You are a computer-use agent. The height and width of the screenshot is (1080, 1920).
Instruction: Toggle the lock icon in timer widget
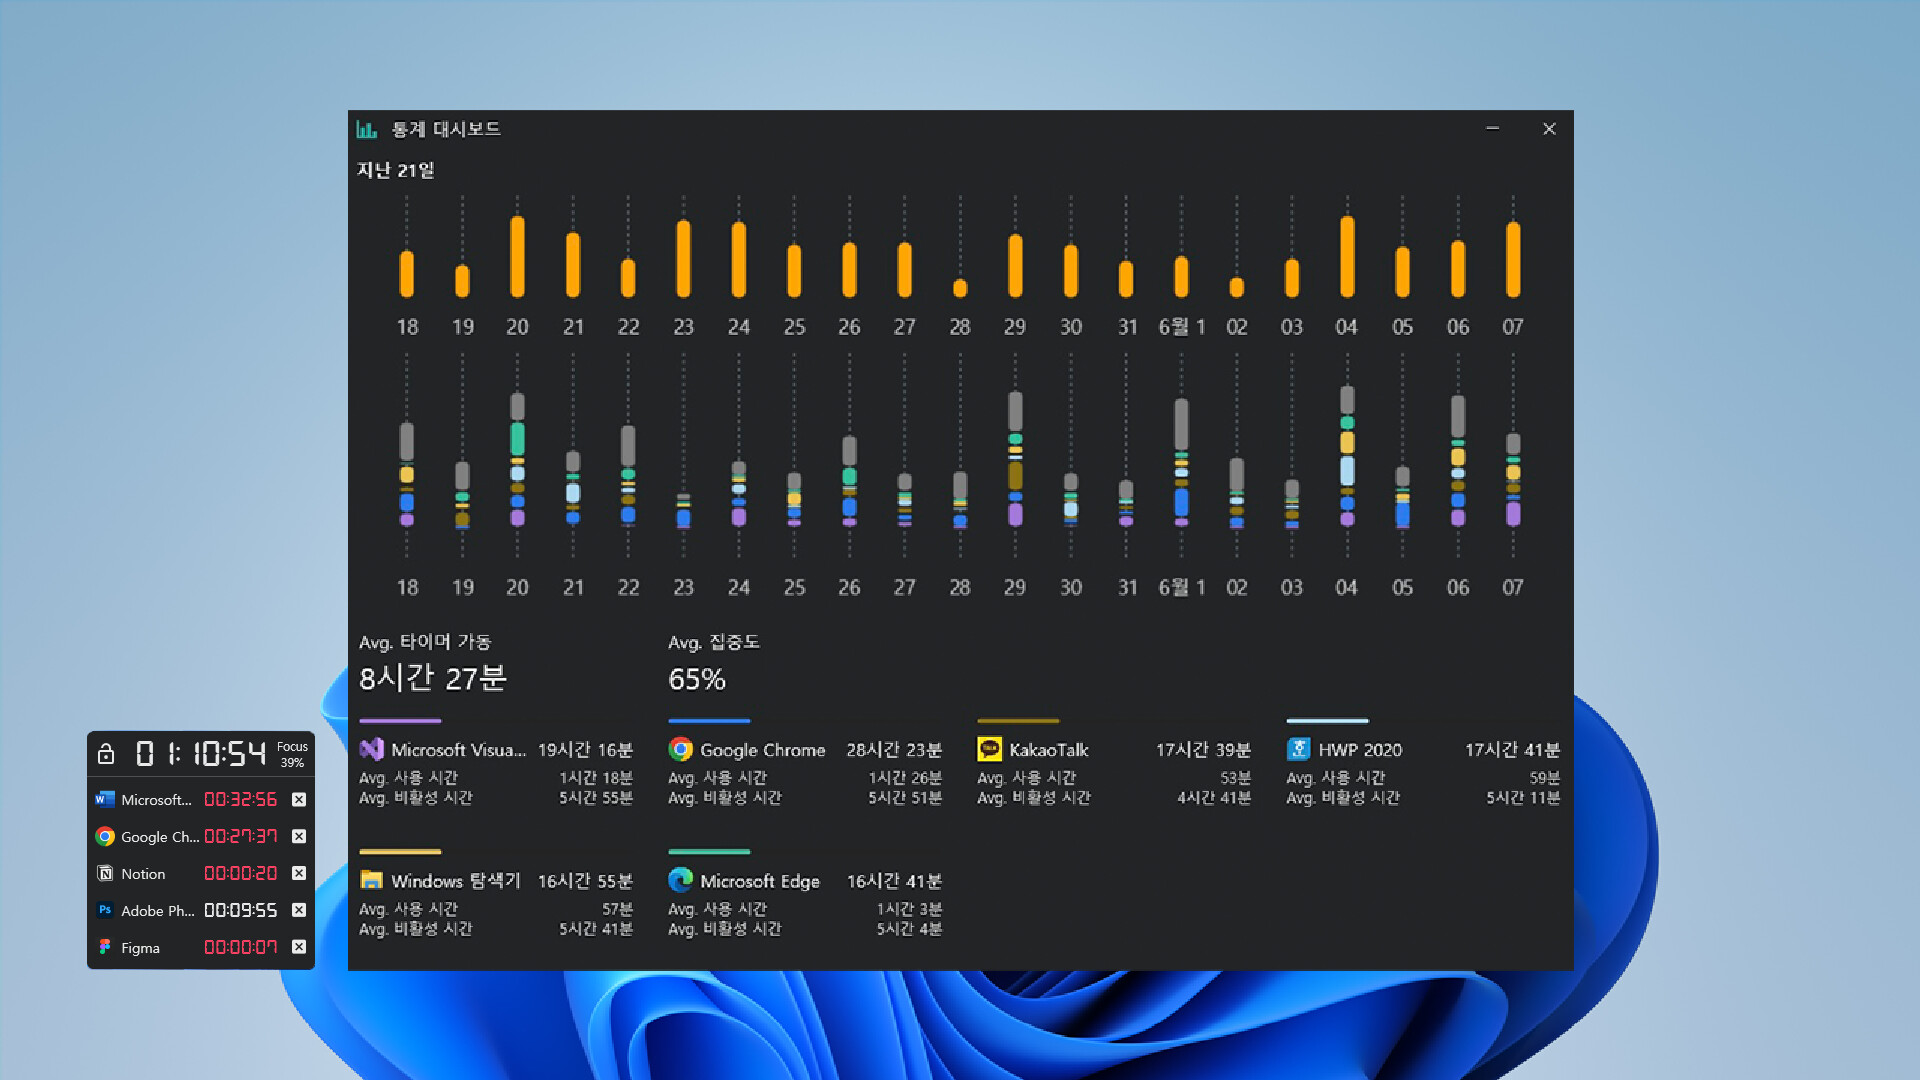tap(106, 754)
